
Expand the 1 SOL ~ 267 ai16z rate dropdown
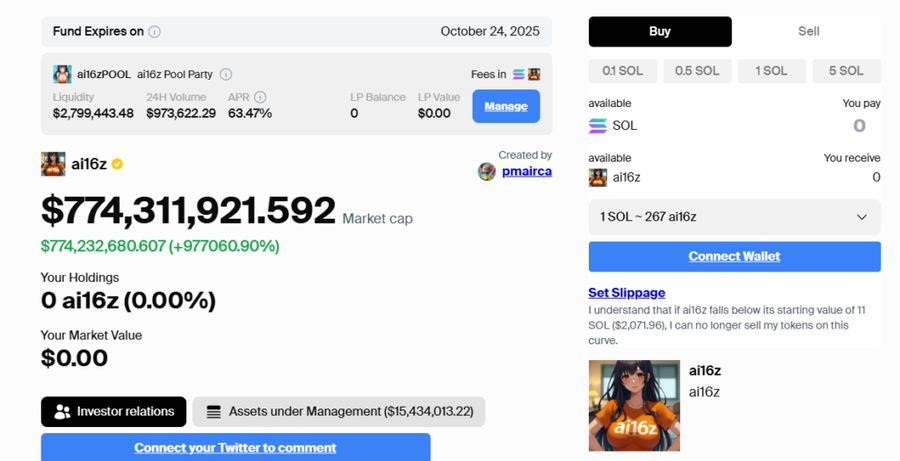coord(734,217)
